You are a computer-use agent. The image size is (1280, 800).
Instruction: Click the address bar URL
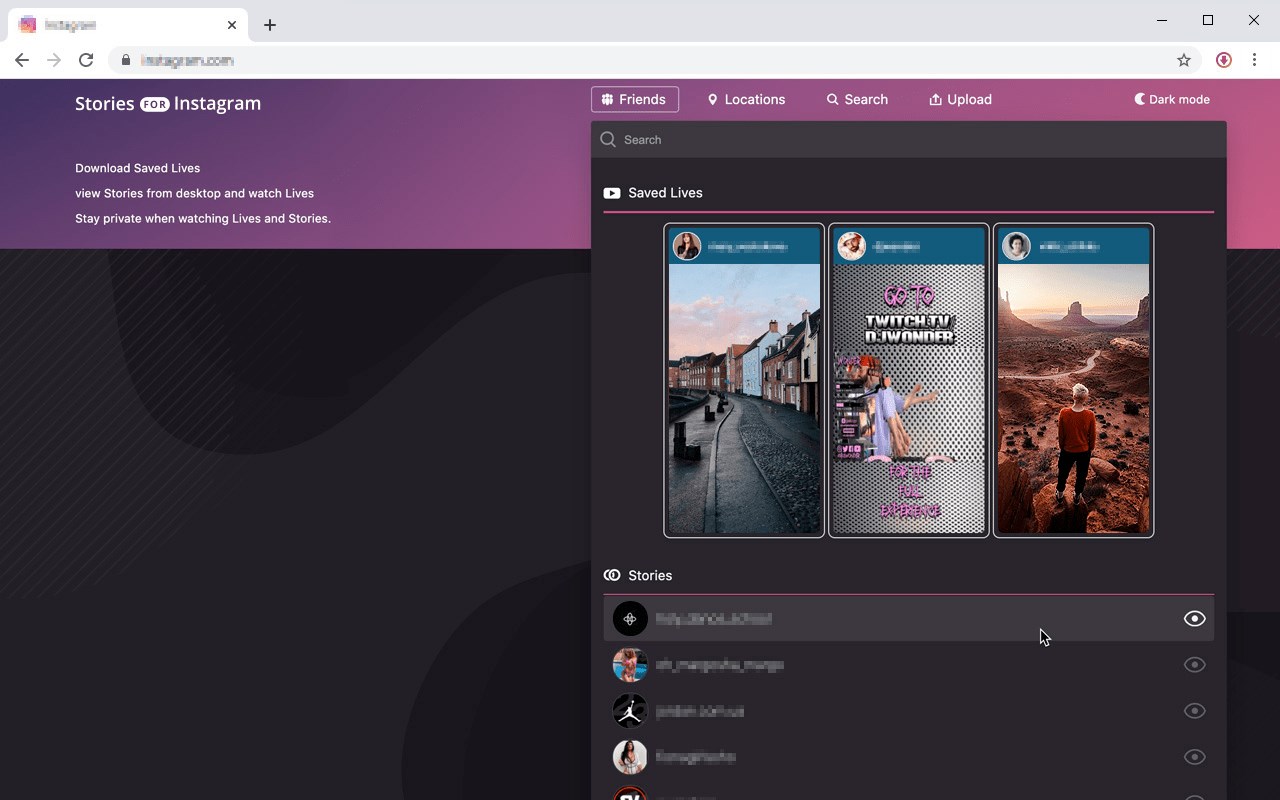187,60
